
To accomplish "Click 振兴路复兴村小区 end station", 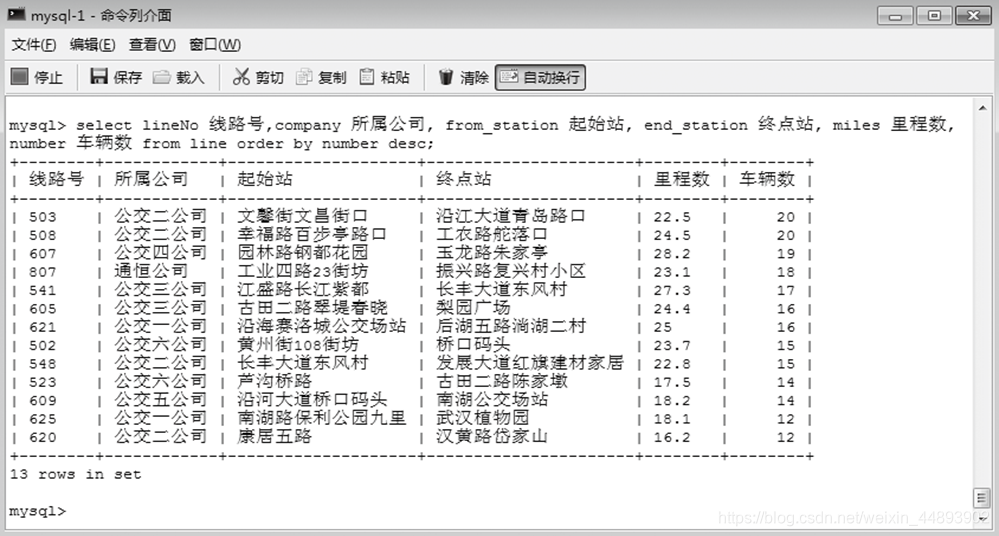I will point(511,271).
